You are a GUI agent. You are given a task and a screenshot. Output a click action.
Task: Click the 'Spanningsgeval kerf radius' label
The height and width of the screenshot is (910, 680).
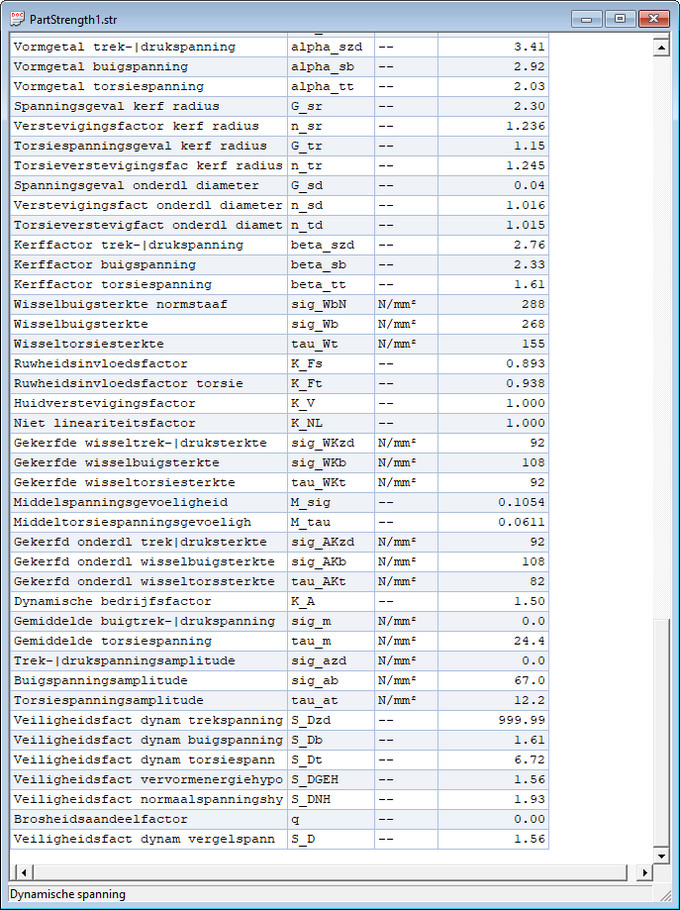pyautogui.click(x=117, y=106)
